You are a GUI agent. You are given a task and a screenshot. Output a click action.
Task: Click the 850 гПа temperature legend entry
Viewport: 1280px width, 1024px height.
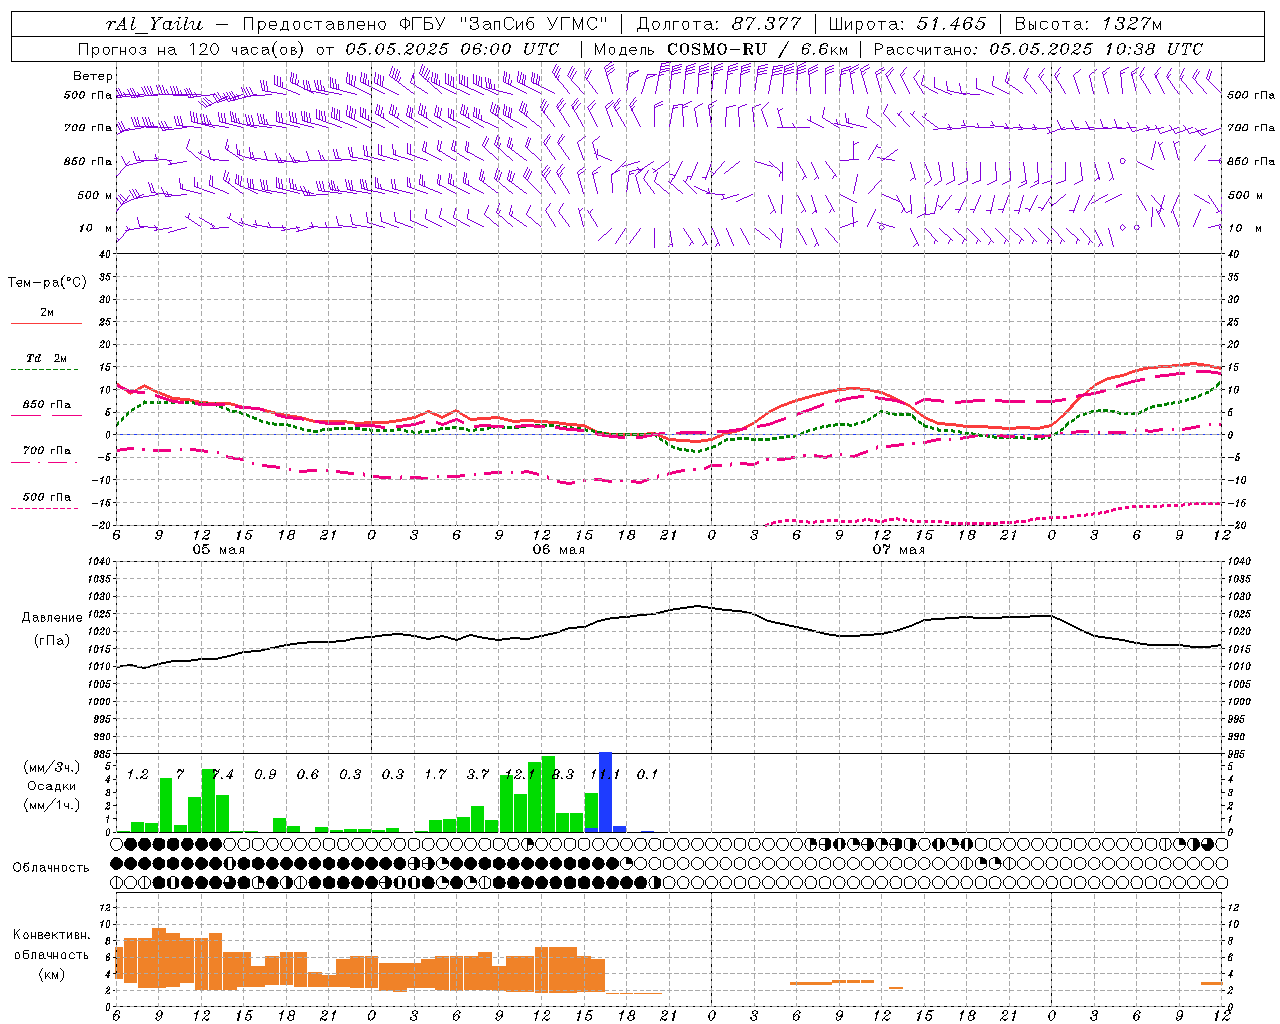pos(47,405)
